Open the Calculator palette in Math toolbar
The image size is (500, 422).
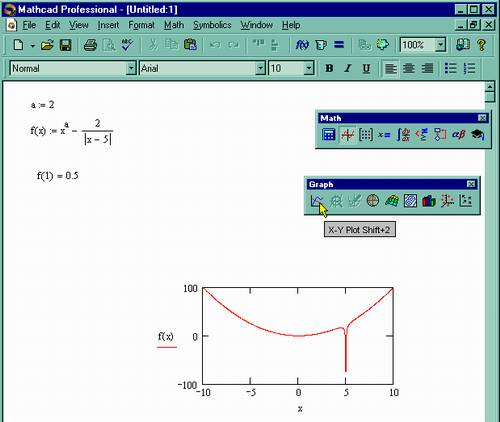pyautogui.click(x=329, y=135)
